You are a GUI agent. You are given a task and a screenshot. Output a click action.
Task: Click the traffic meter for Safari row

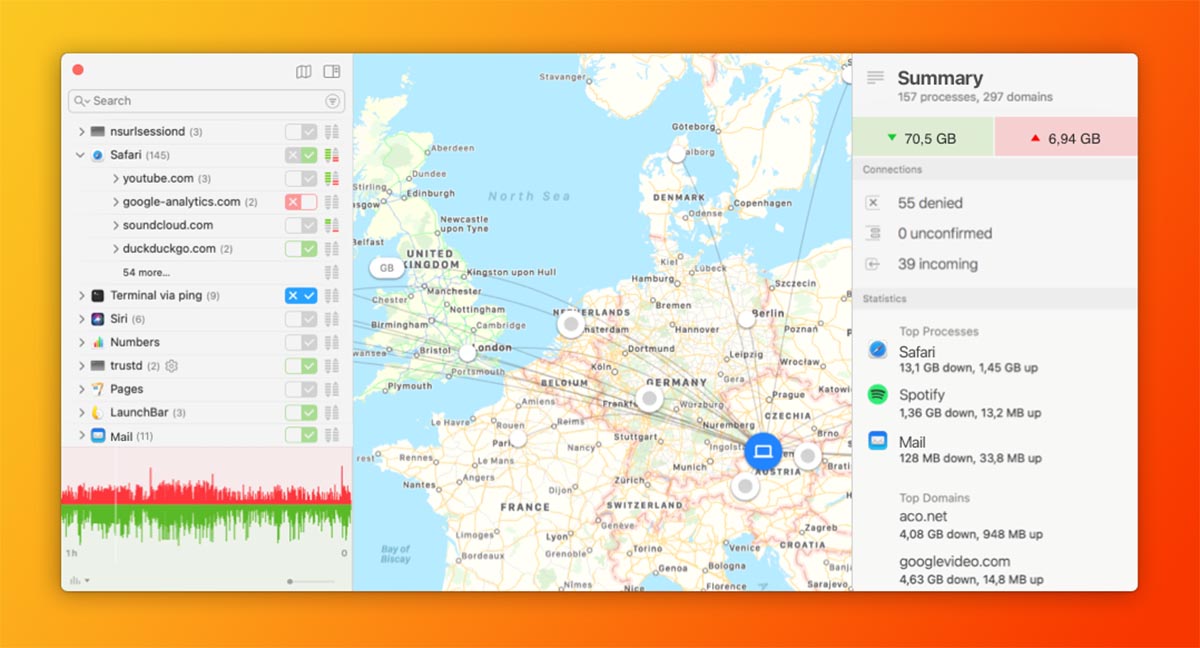click(332, 155)
